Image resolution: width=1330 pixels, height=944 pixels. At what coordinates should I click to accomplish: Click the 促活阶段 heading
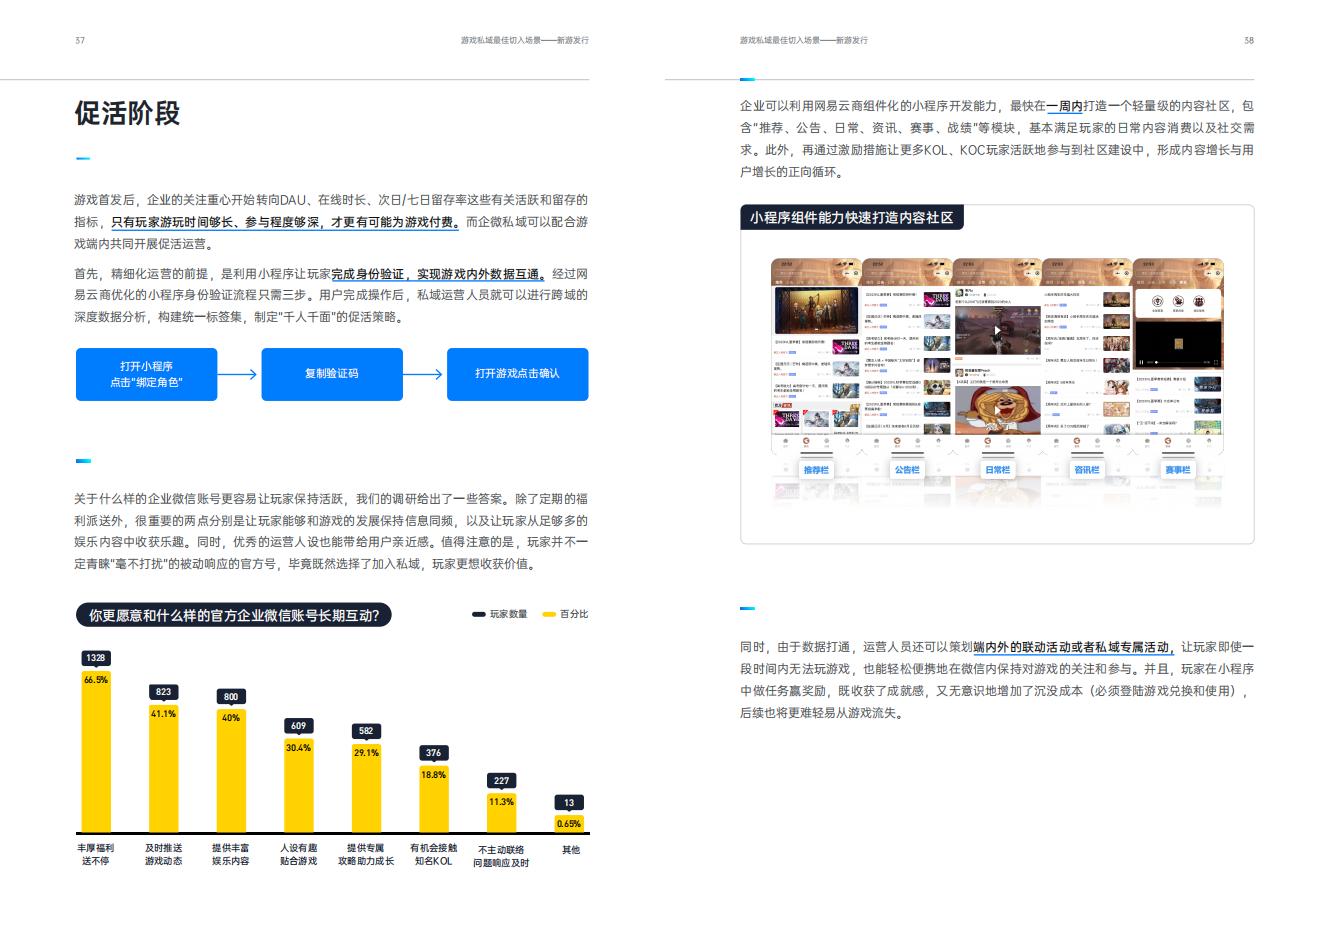coord(127,113)
